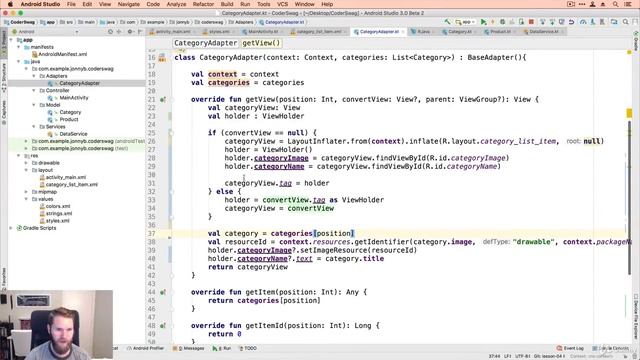Click the Attach debugger to process icon

[521, 22]
